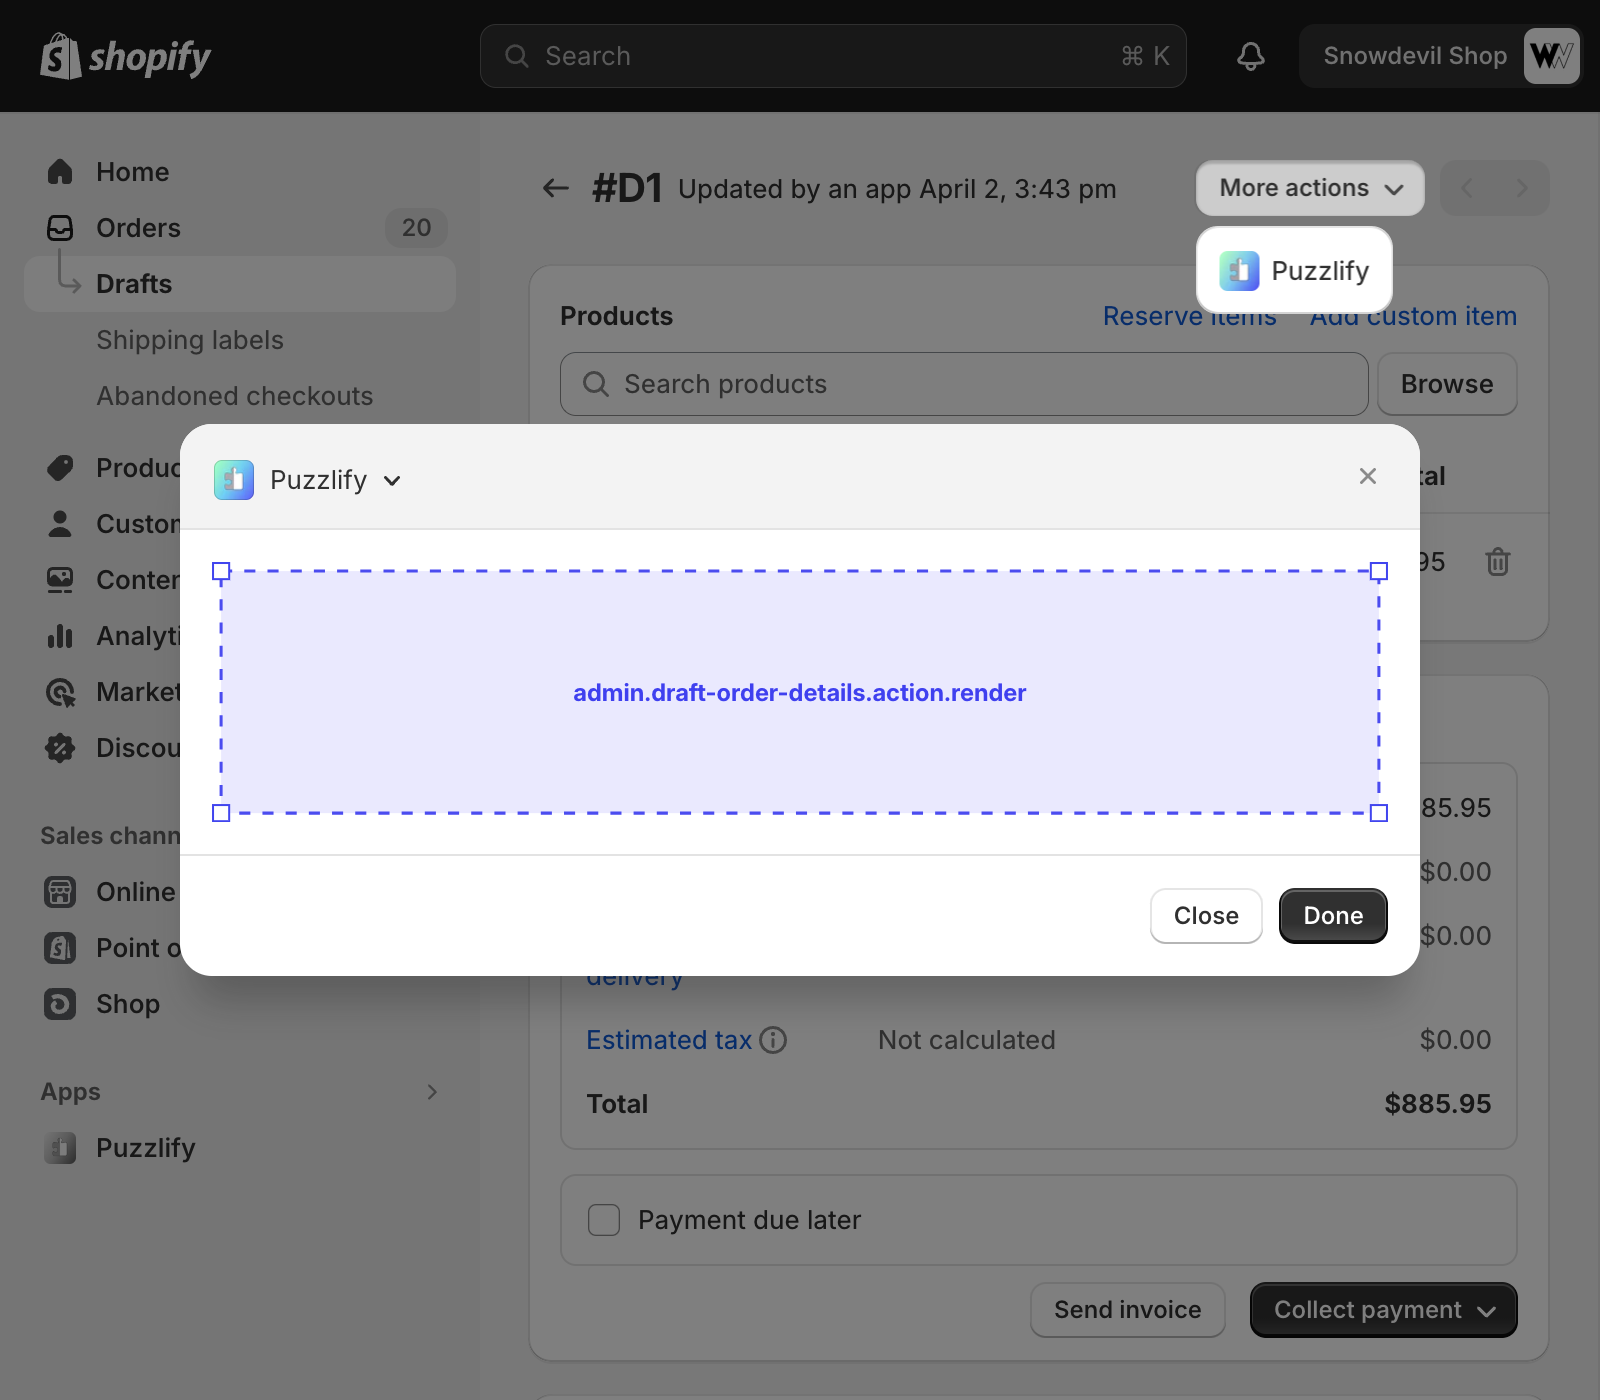
Task: Click the Close button in modal footer
Action: 1206,916
